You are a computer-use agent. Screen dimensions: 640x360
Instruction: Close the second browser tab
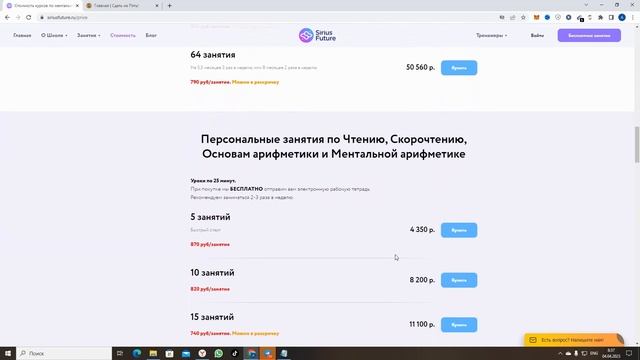tap(157, 6)
